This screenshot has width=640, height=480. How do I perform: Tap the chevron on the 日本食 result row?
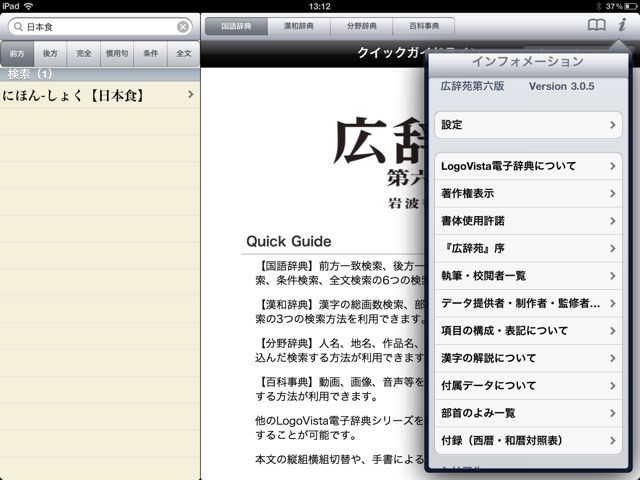191,95
